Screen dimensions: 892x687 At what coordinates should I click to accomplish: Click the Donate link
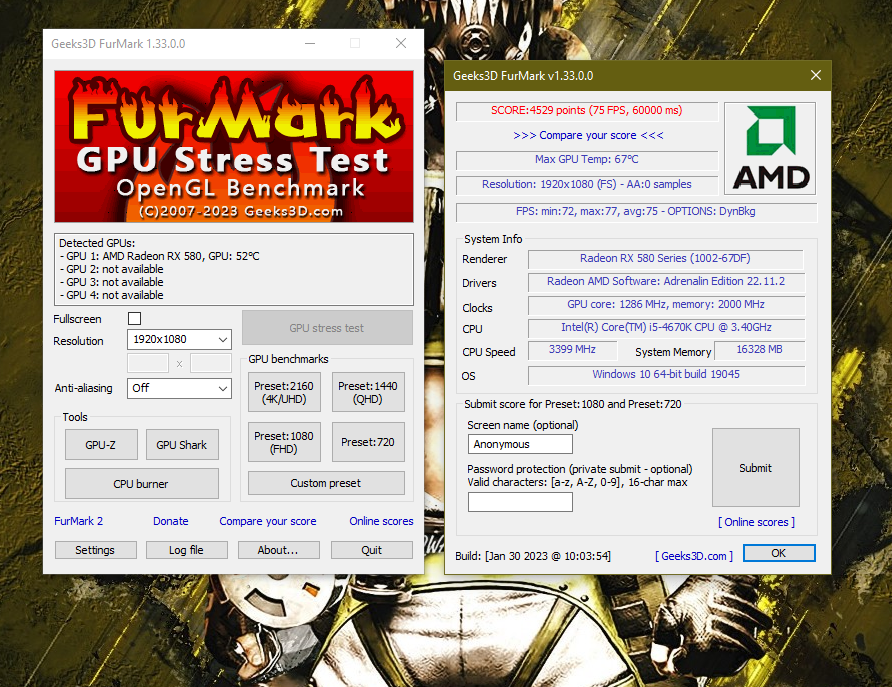point(170,521)
